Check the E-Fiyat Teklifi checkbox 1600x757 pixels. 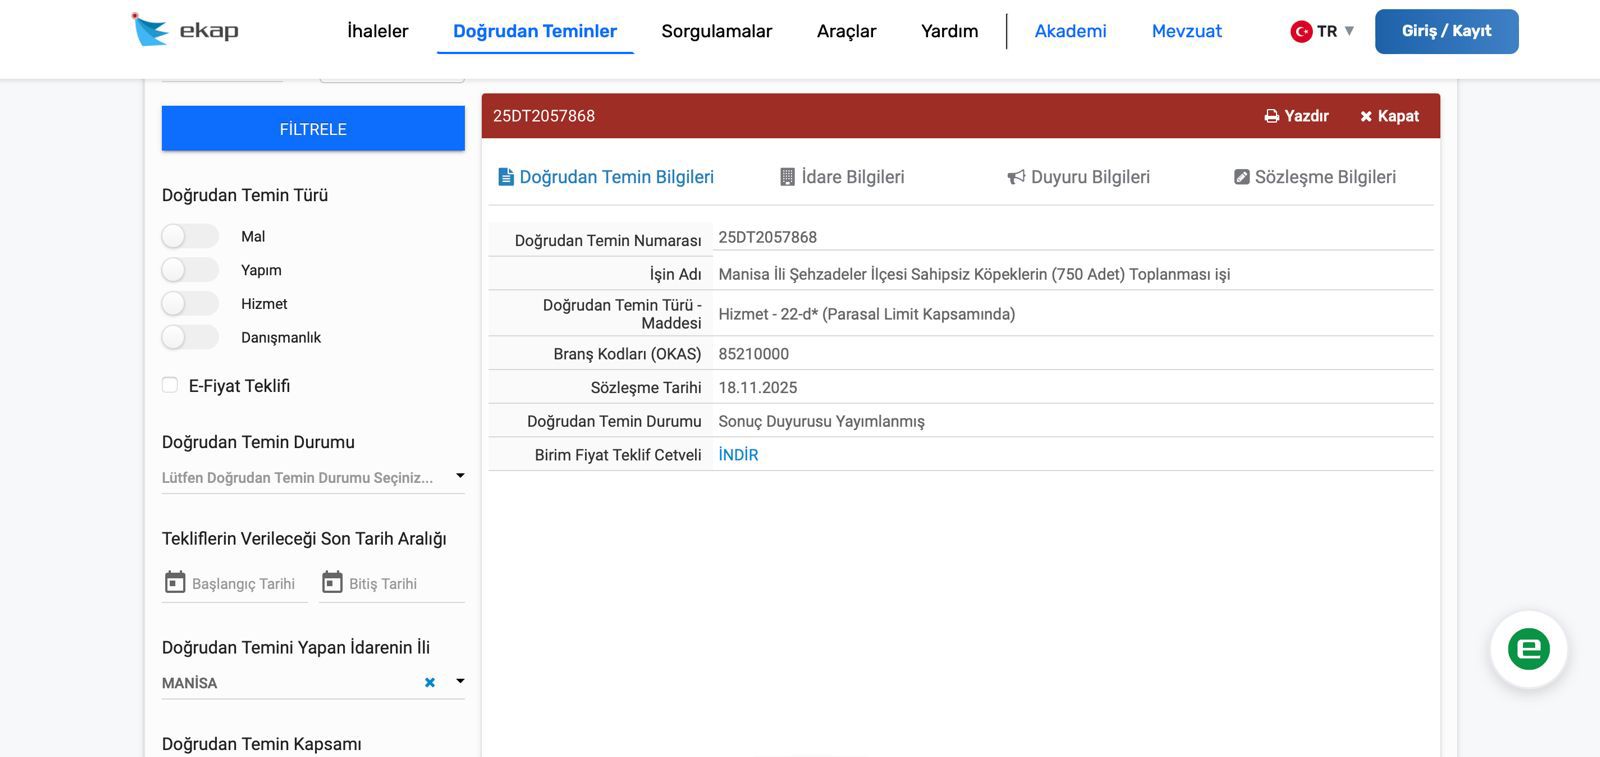pyautogui.click(x=170, y=385)
